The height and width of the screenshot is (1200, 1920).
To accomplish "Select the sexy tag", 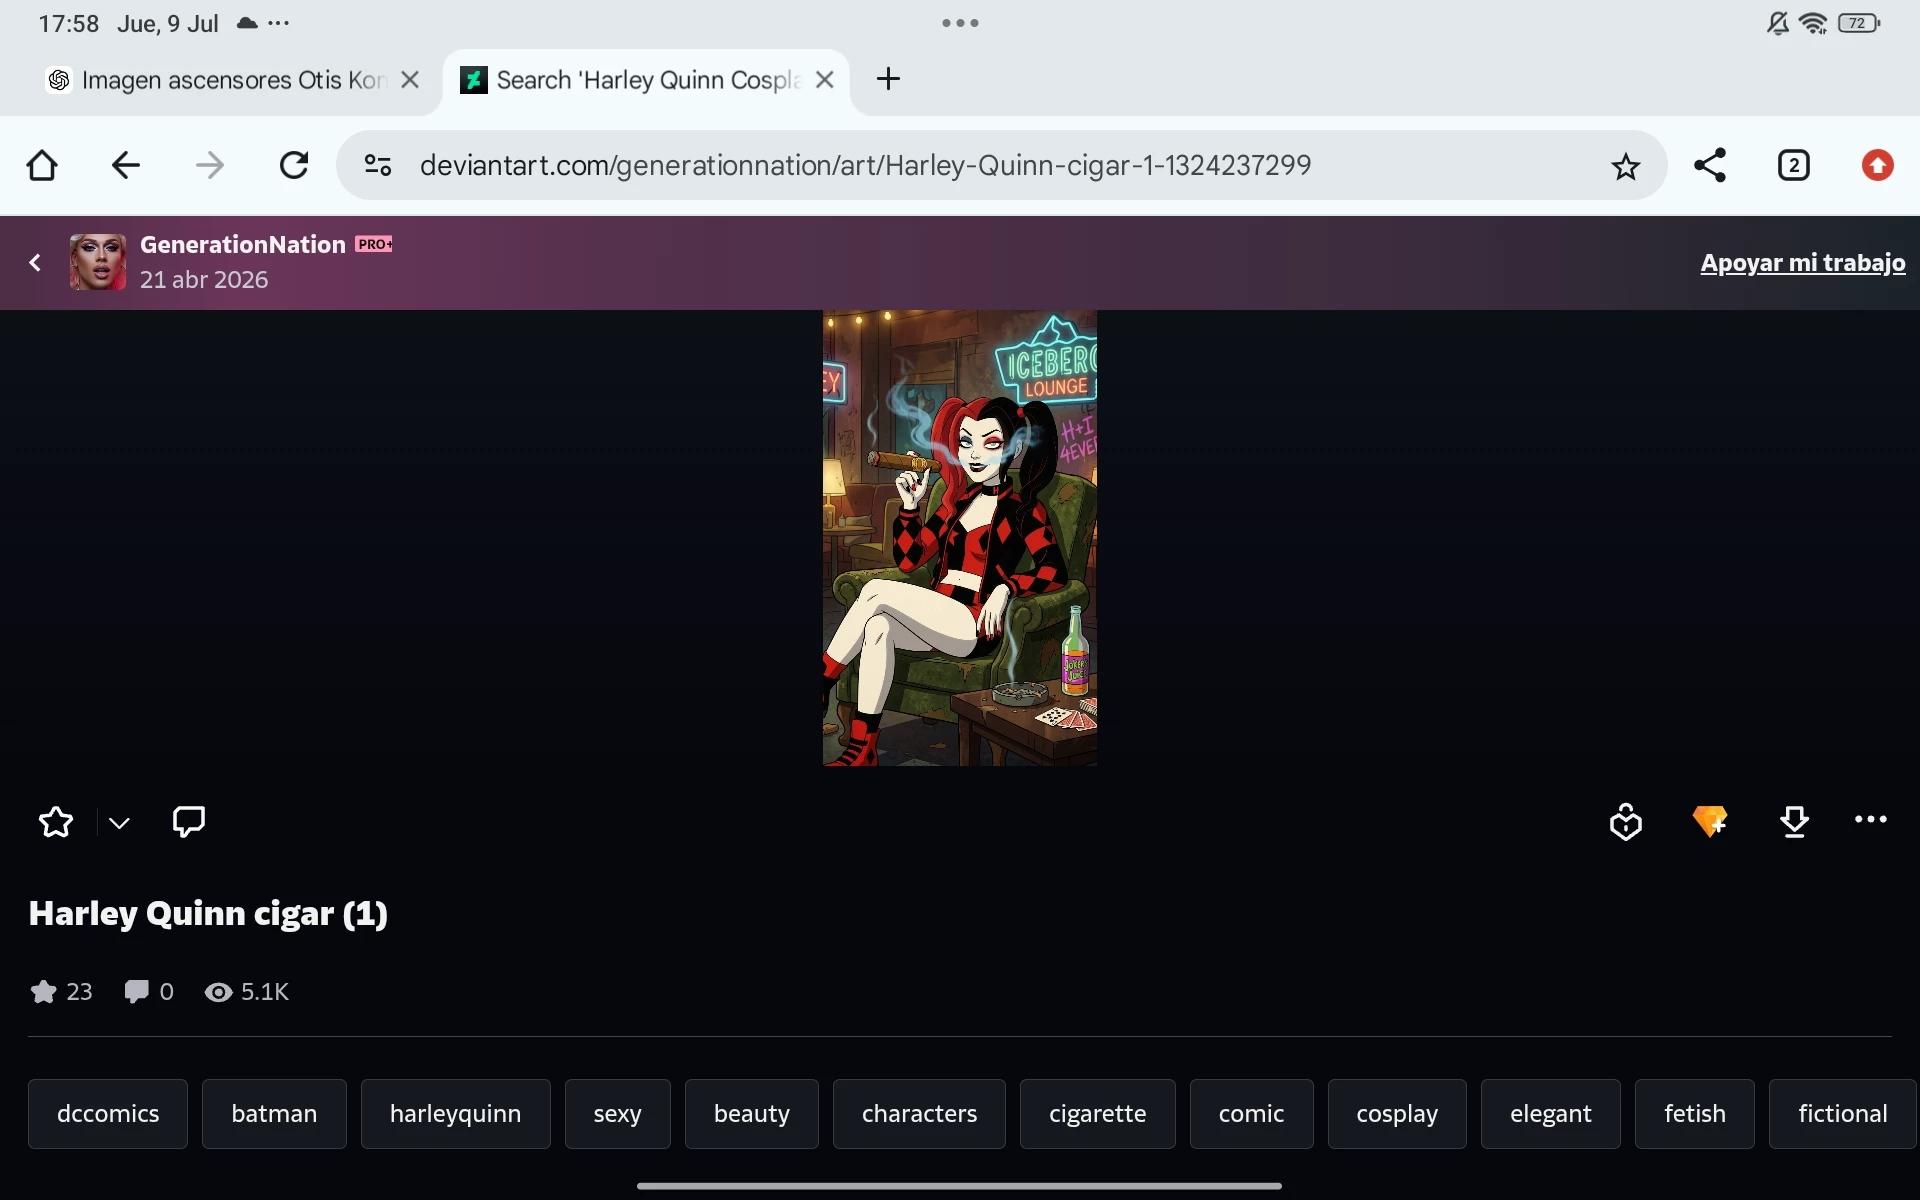I will (617, 1114).
